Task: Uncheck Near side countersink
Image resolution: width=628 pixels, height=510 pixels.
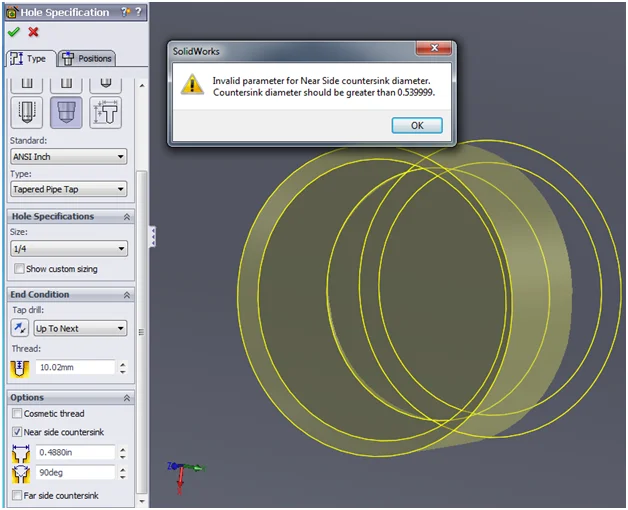Action: point(17,432)
